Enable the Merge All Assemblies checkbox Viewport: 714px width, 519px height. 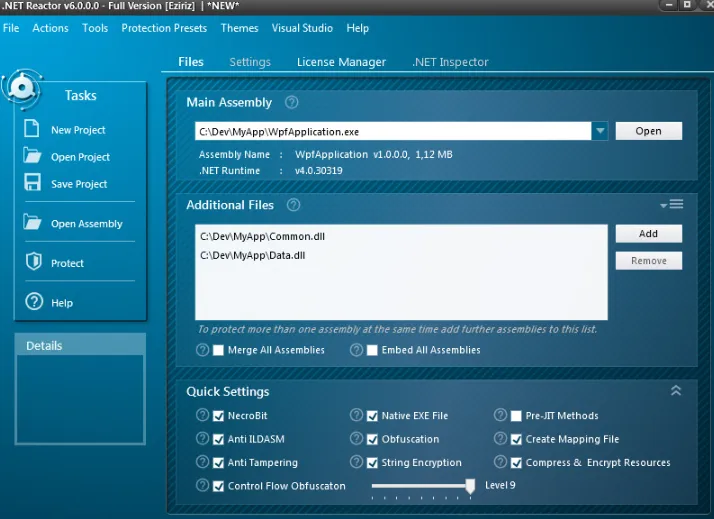(218, 350)
